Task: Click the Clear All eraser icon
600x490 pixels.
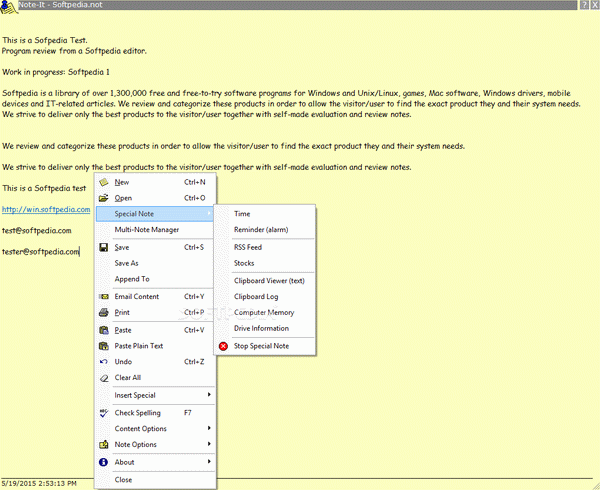Action: (104, 378)
